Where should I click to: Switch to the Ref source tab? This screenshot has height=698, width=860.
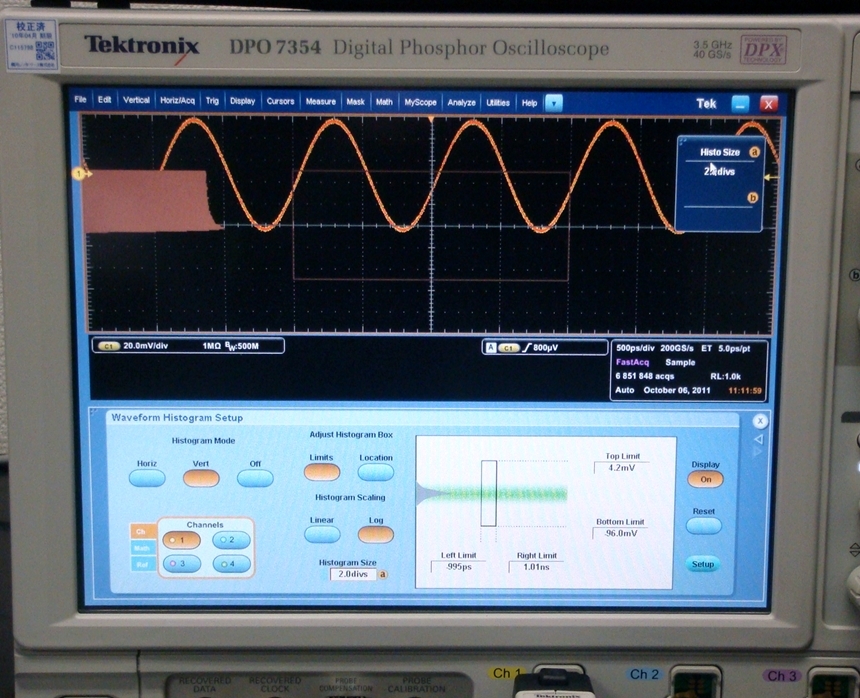point(142,564)
